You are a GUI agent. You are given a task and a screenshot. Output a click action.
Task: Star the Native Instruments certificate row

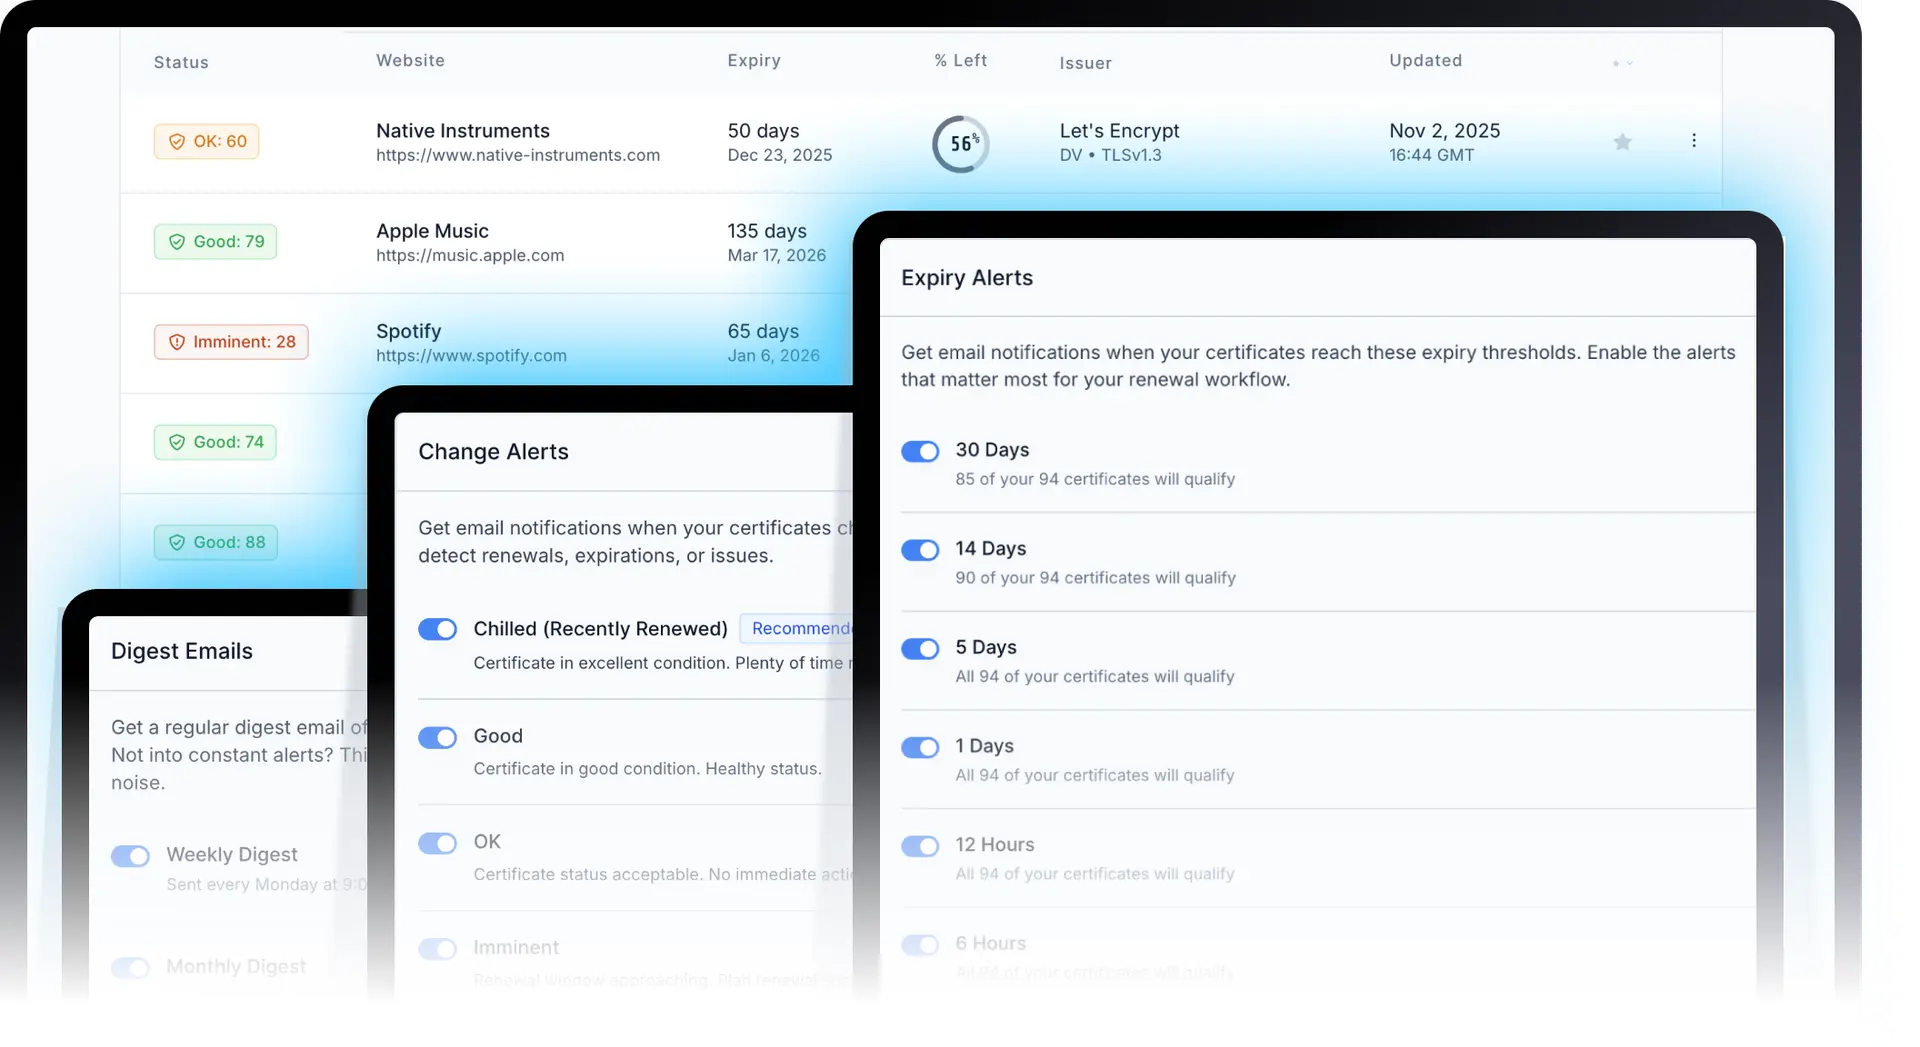pos(1622,142)
